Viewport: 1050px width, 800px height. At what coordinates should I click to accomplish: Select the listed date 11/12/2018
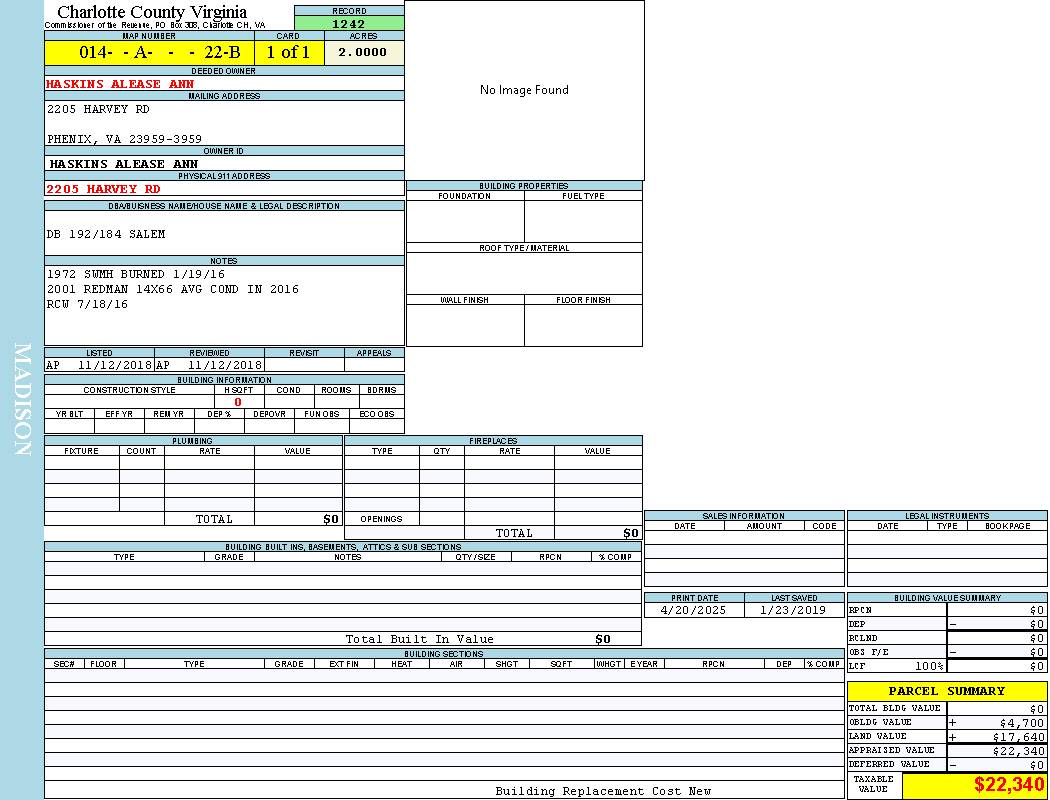[x=114, y=365]
